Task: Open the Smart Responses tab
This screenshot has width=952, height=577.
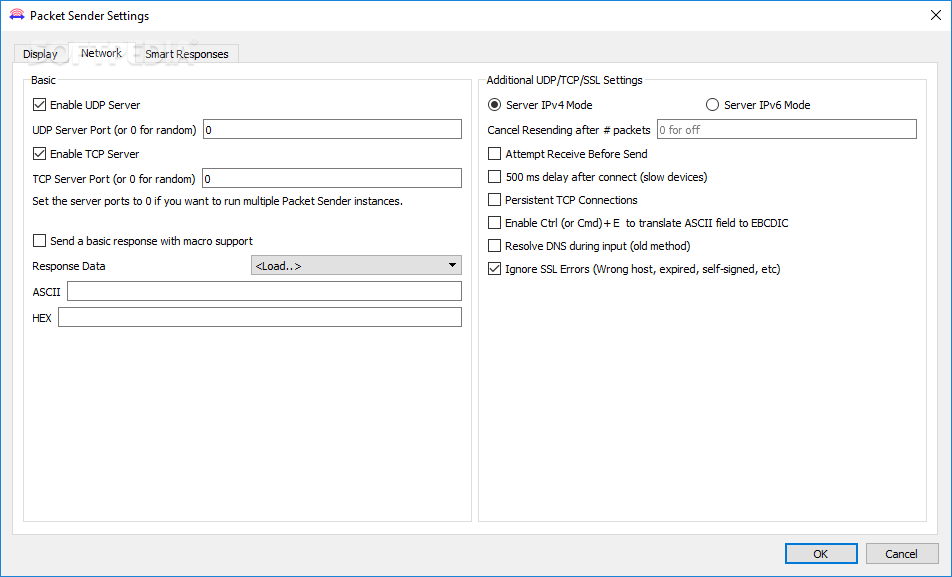Action: pos(186,53)
